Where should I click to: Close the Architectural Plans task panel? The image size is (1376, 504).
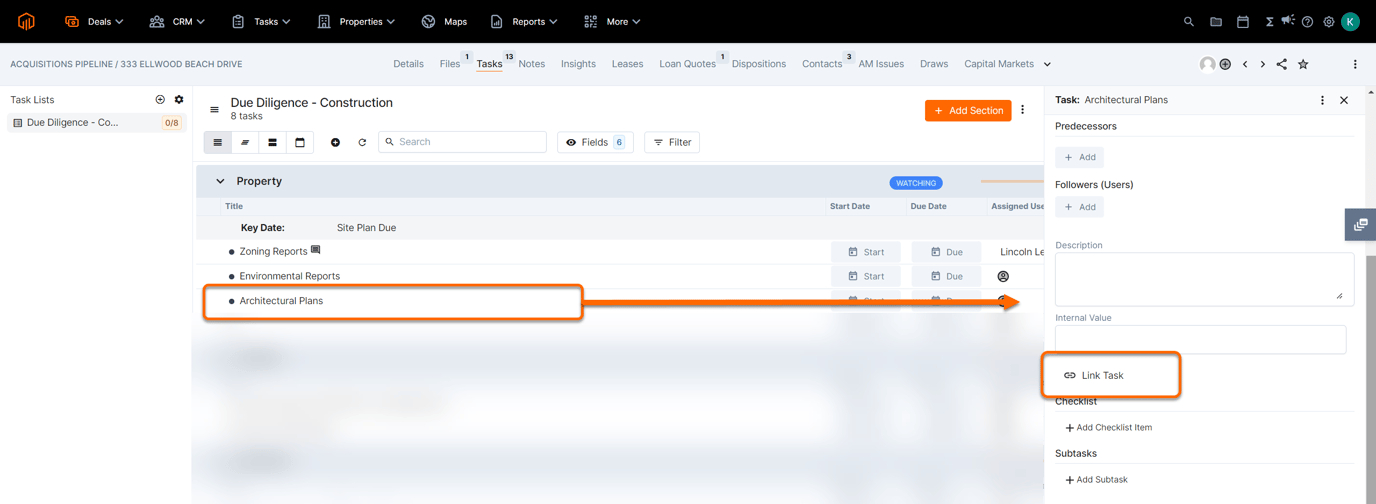click(x=1344, y=100)
